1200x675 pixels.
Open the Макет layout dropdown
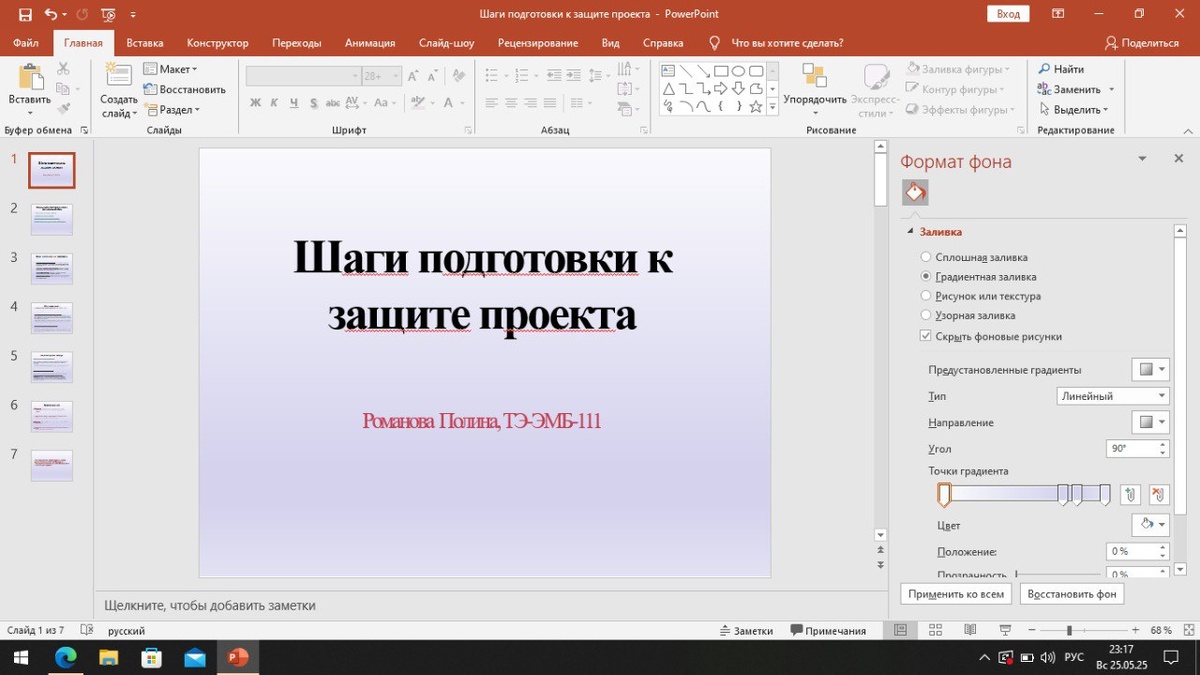170,69
